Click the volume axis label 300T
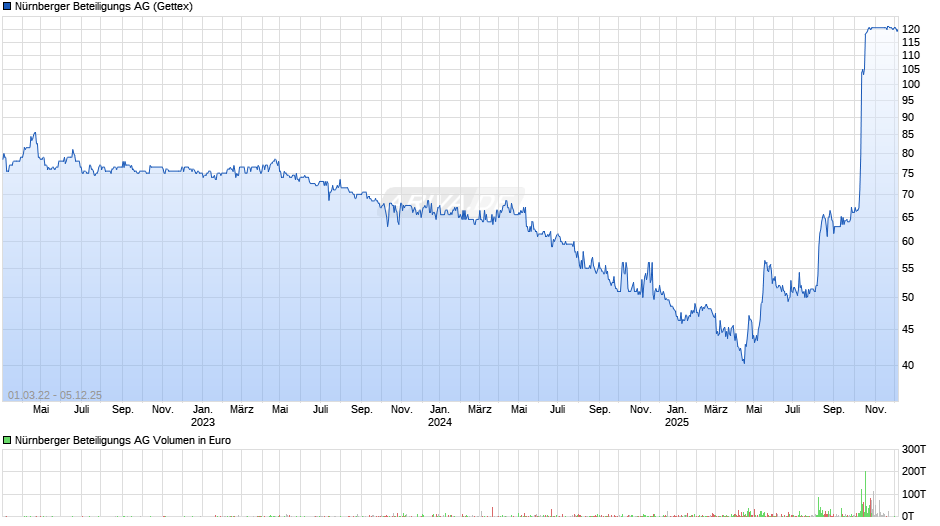The image size is (940, 526). pos(914,449)
